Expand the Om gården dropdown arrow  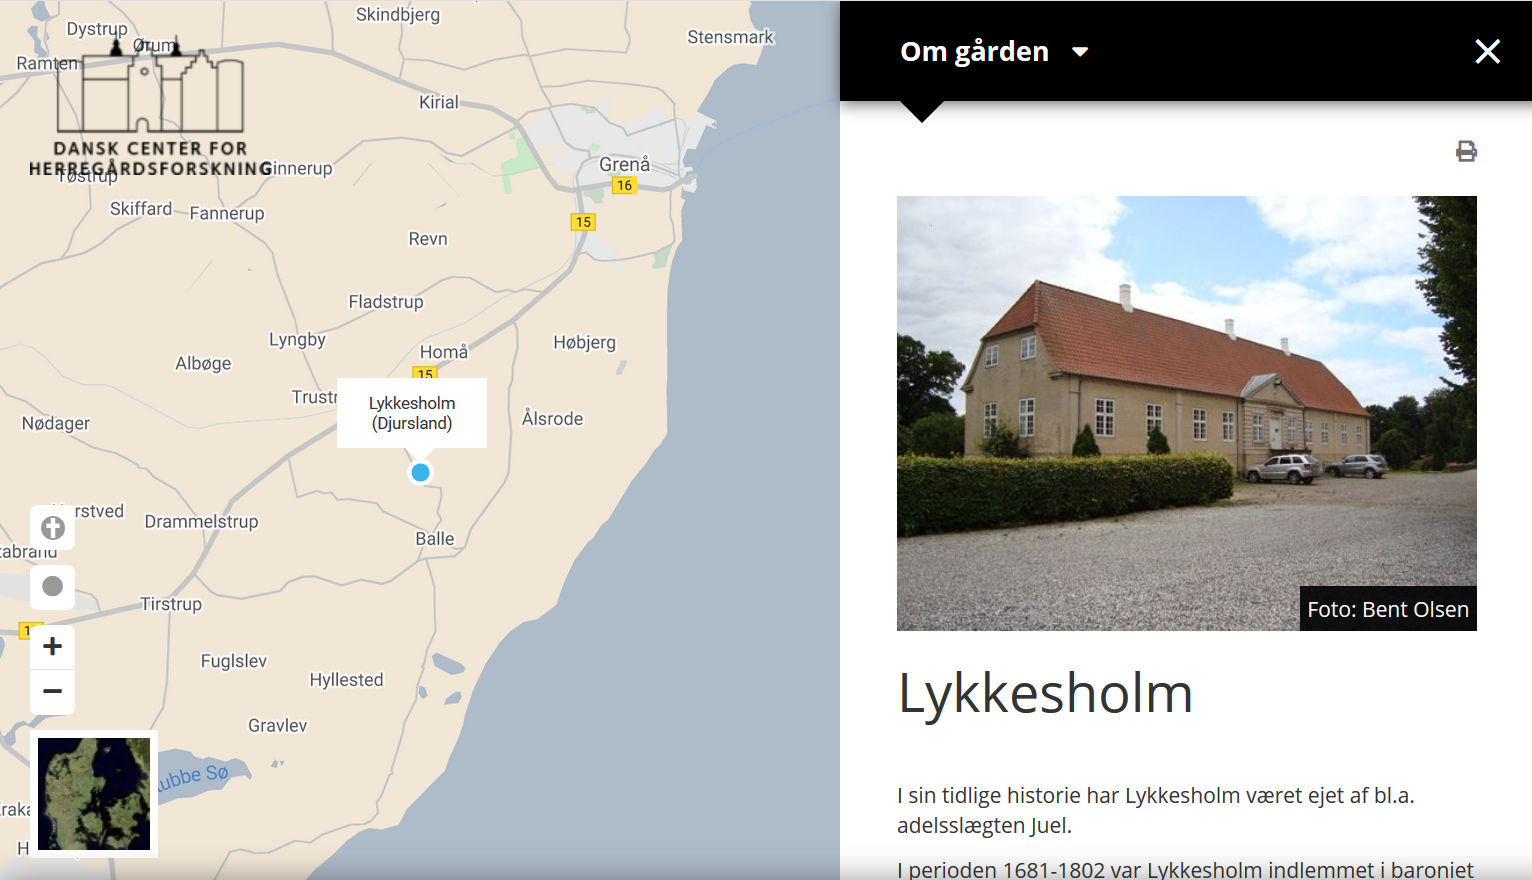click(1080, 52)
